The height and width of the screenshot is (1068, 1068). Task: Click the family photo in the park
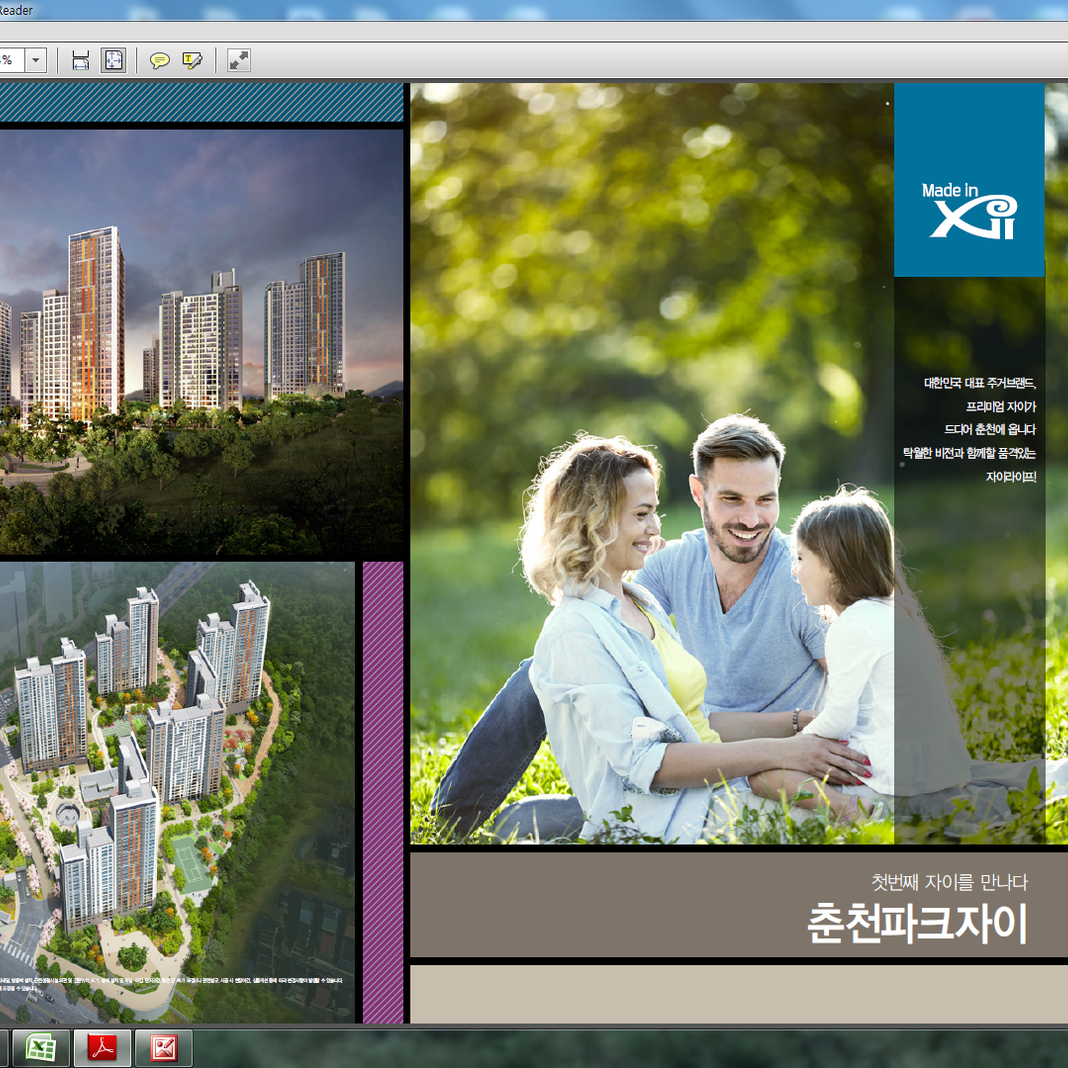[x=651, y=463]
